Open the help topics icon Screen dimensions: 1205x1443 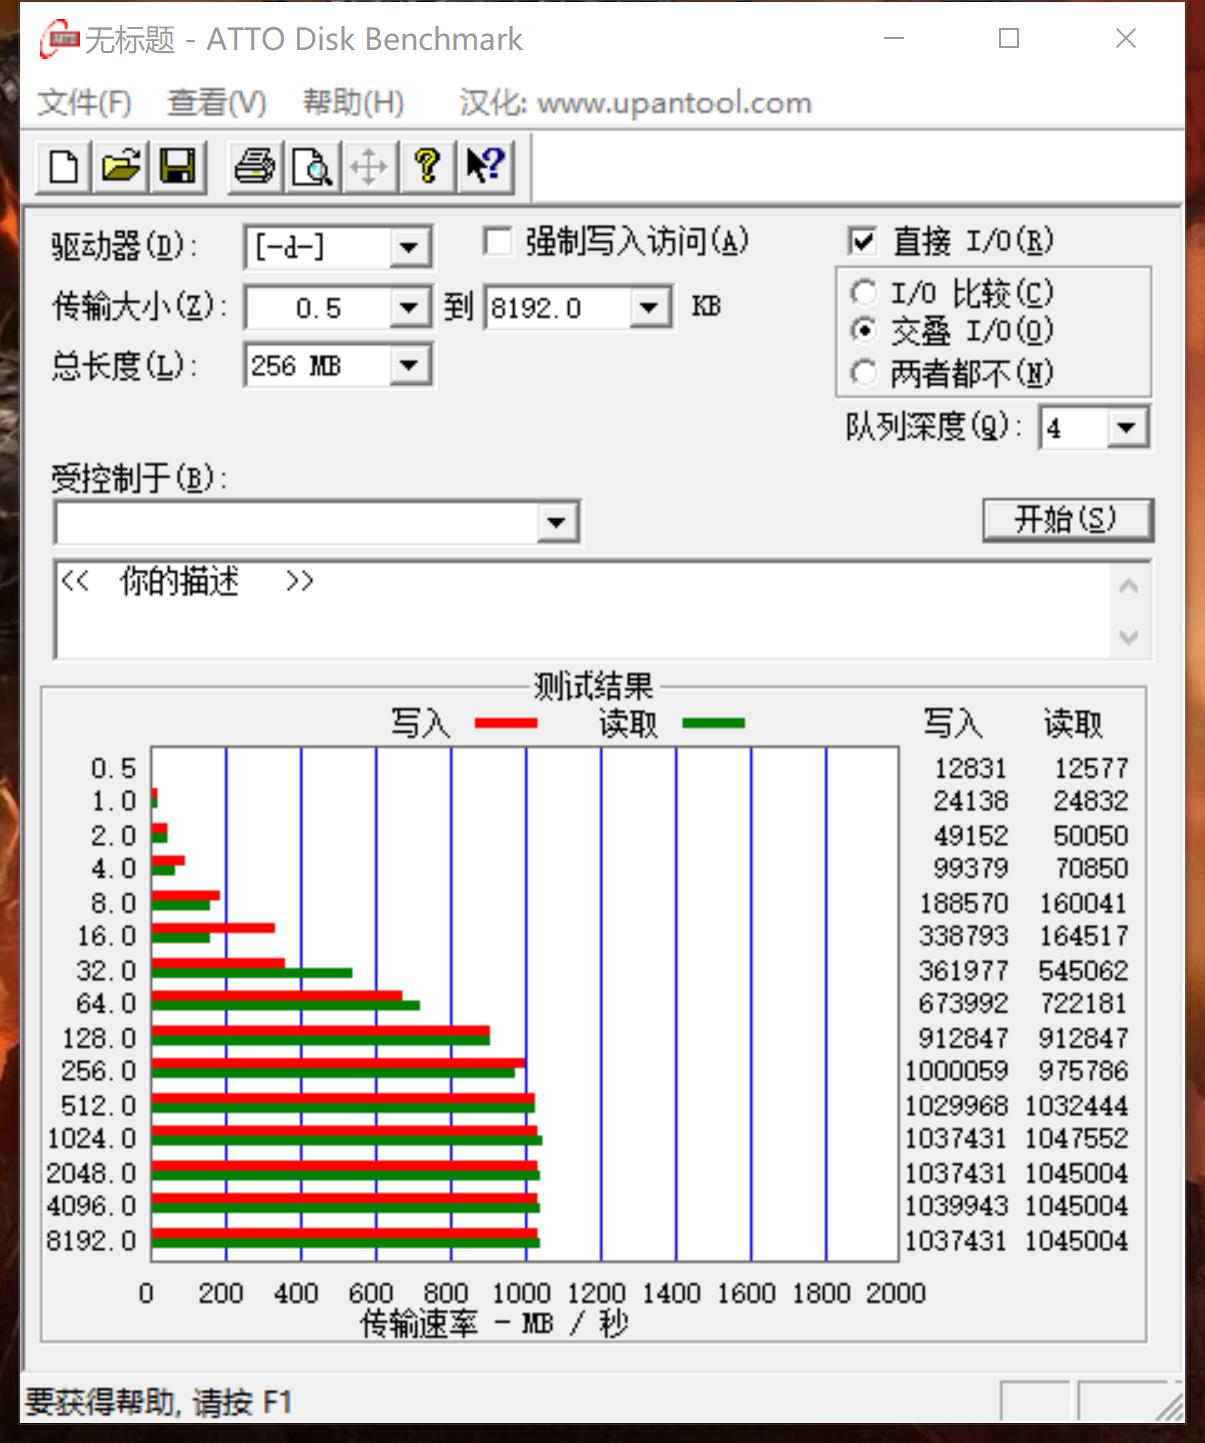click(427, 167)
